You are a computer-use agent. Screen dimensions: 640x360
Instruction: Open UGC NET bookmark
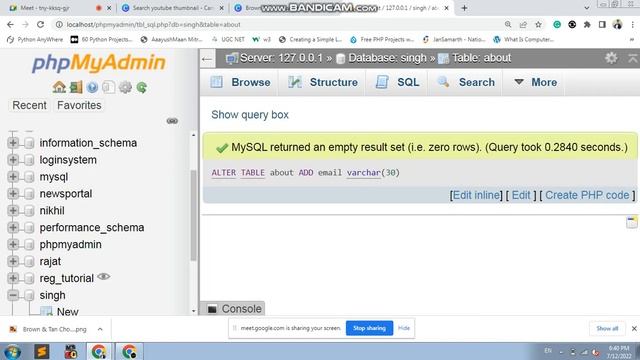point(228,40)
